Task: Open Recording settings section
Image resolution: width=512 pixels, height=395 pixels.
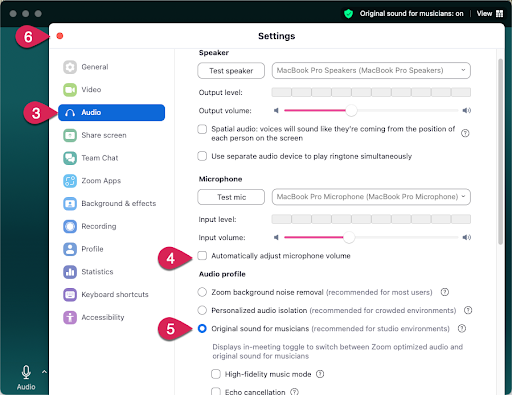Action: (x=111, y=226)
